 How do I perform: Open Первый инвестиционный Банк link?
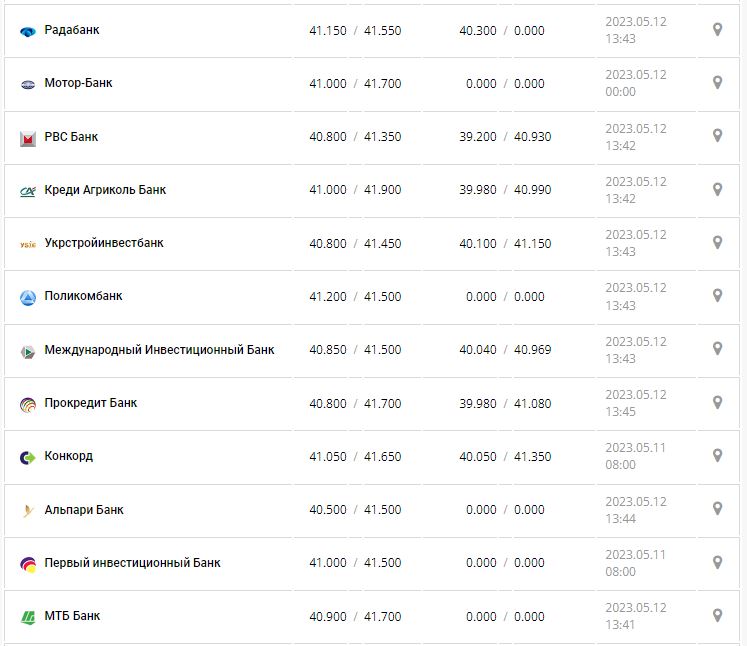132,563
